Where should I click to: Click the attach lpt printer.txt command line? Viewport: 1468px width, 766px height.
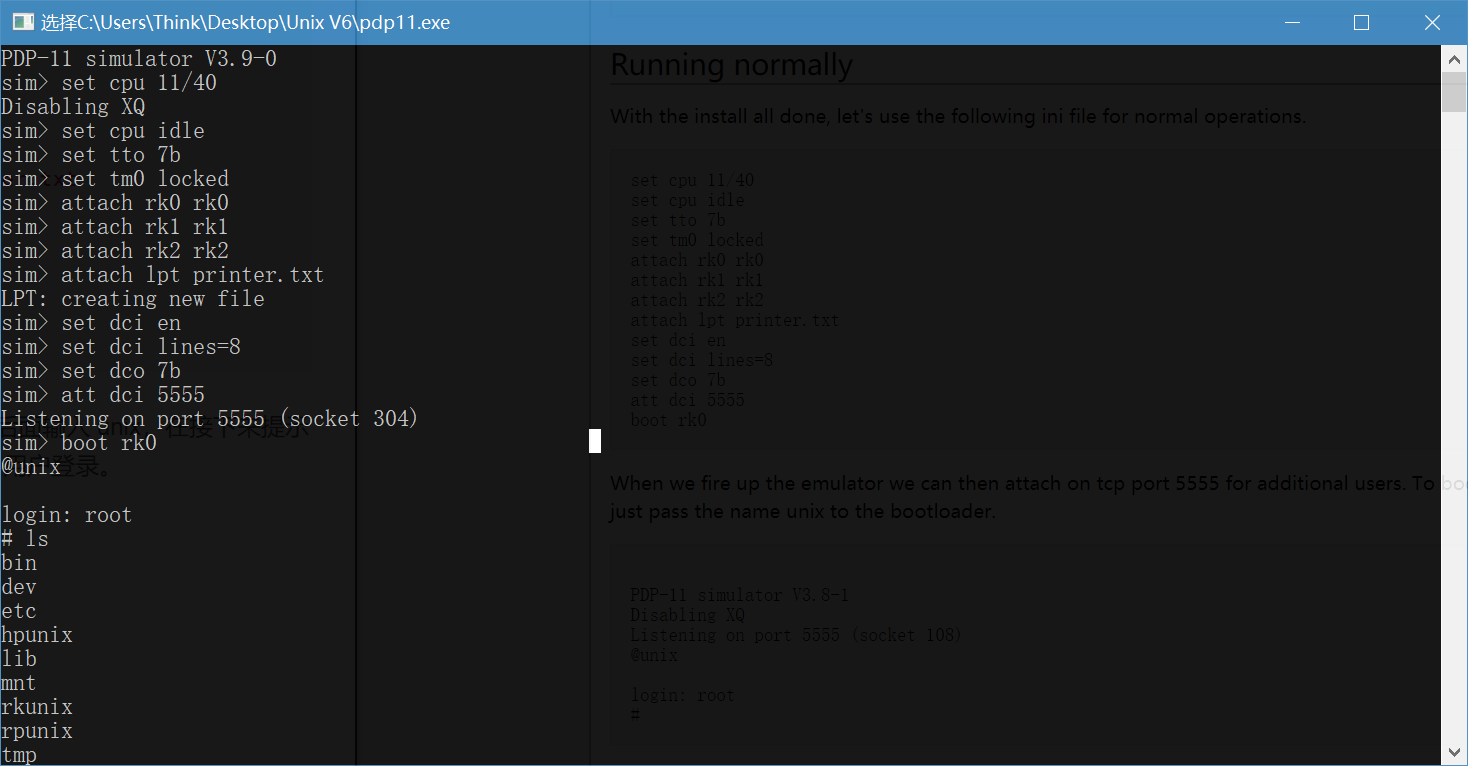click(164, 274)
